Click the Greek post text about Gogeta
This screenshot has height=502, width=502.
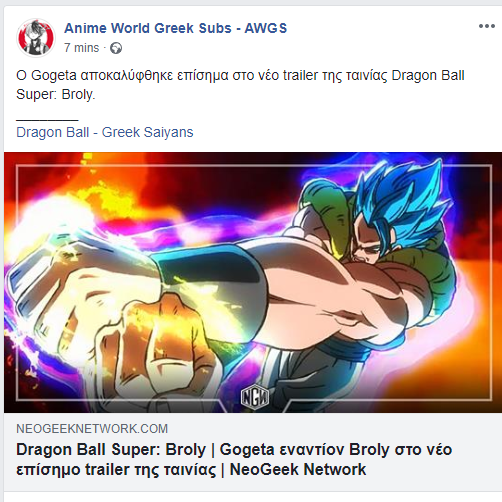click(x=240, y=85)
